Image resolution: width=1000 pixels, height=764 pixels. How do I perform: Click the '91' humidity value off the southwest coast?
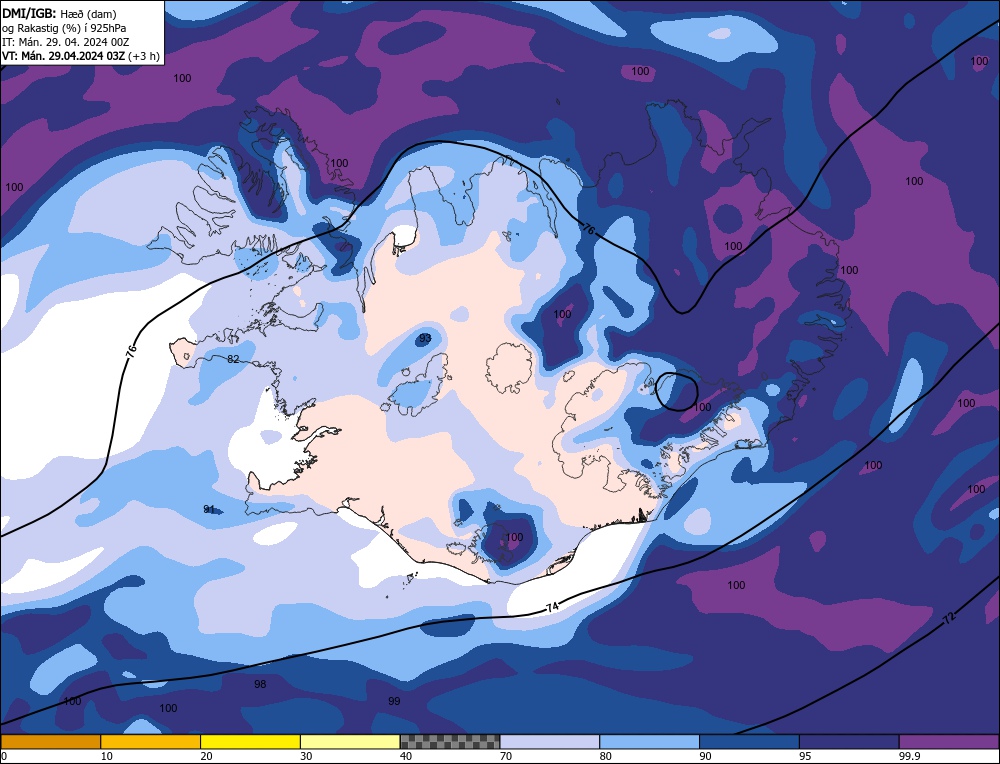click(x=209, y=509)
